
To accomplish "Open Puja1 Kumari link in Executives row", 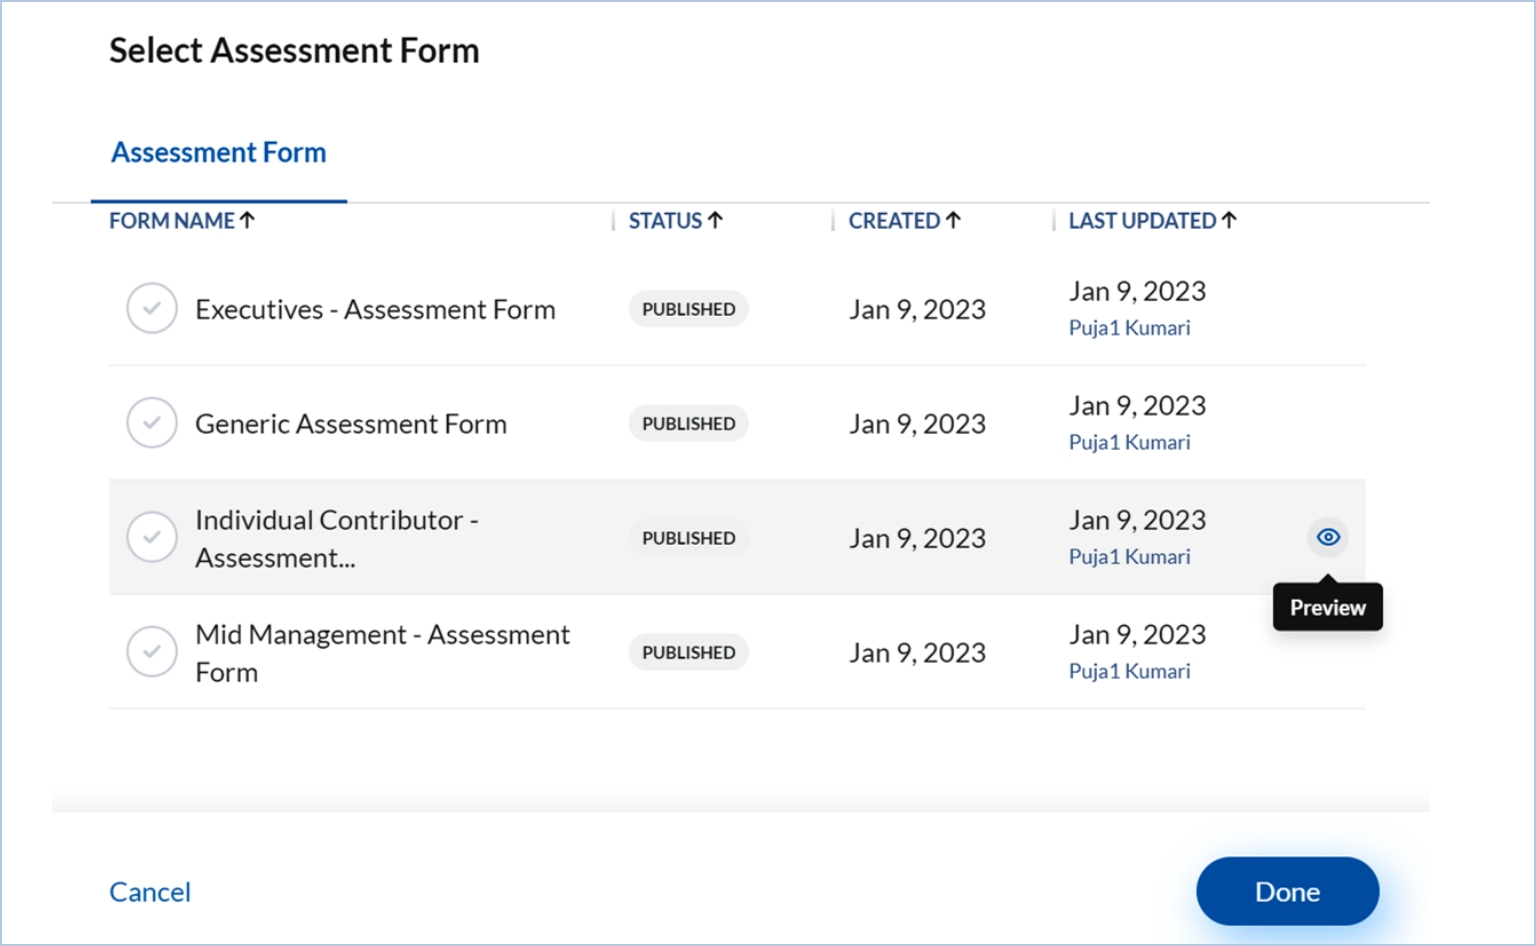I will click(x=1129, y=328).
